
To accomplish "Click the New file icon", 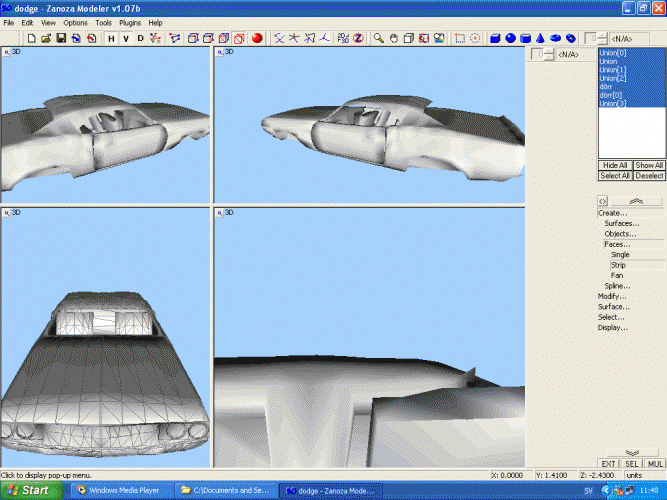I will point(32,38).
